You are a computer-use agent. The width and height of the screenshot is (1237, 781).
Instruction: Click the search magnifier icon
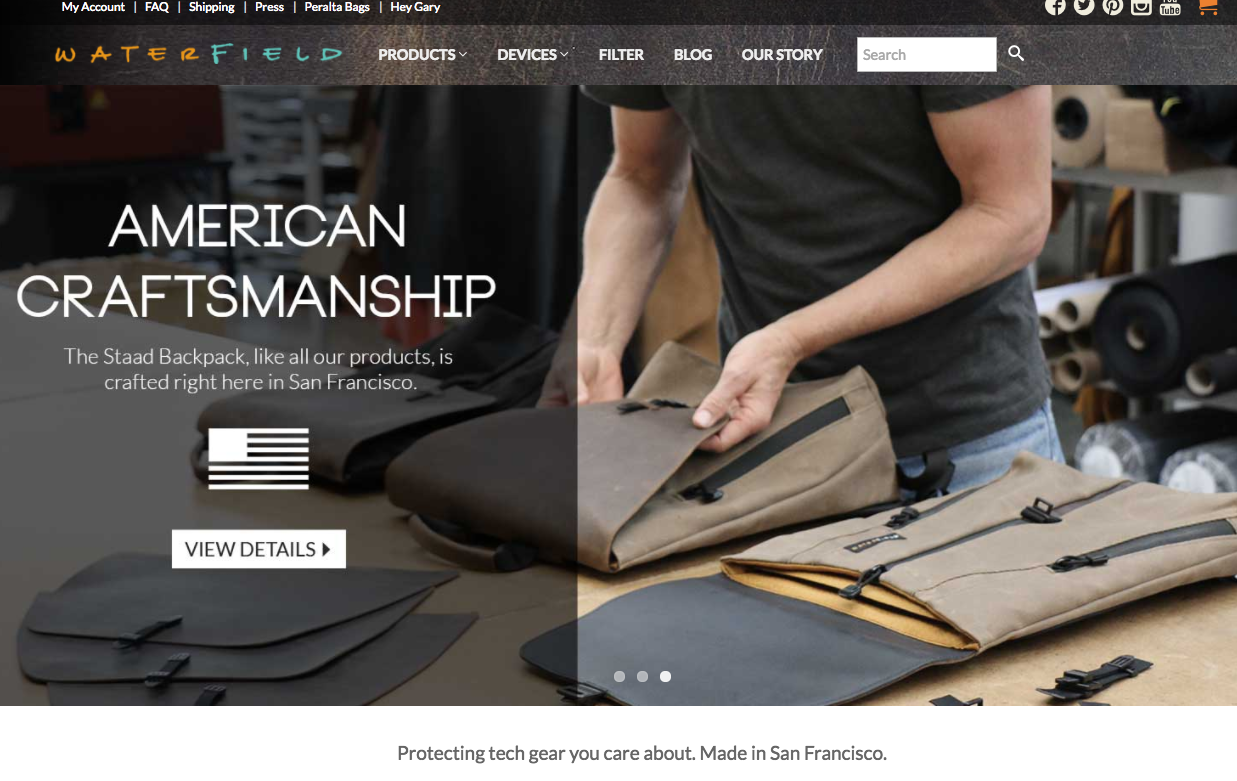(1016, 53)
